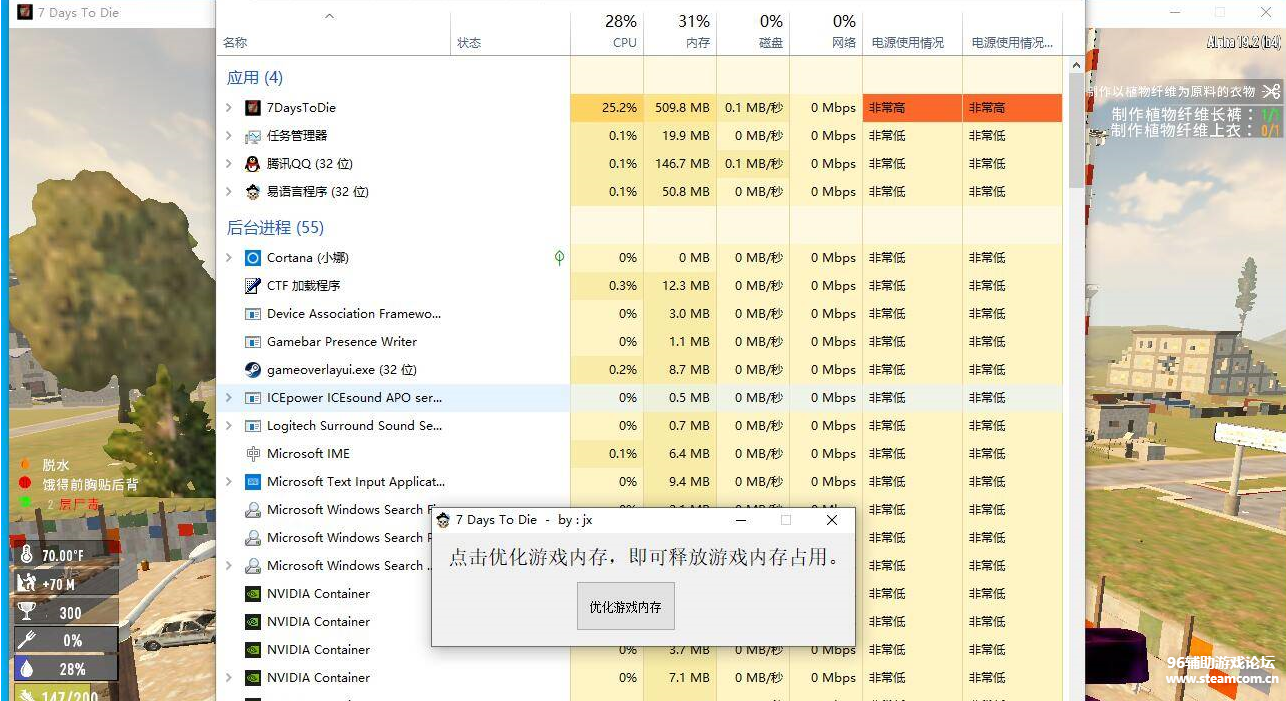Click the 7DaysToDie process icon

253,108
